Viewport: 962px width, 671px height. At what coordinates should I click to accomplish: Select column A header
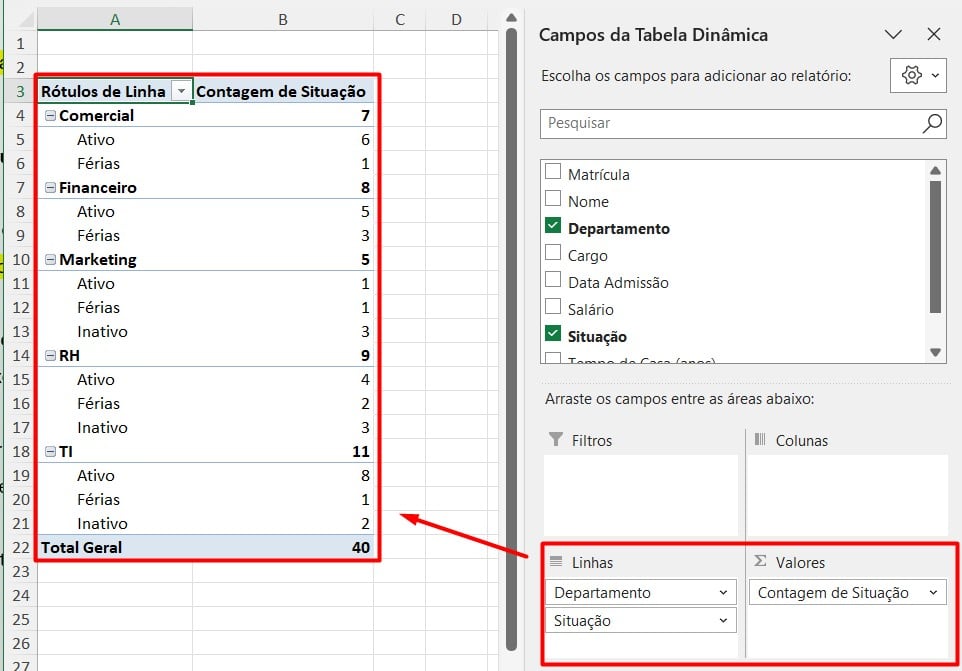[x=115, y=20]
